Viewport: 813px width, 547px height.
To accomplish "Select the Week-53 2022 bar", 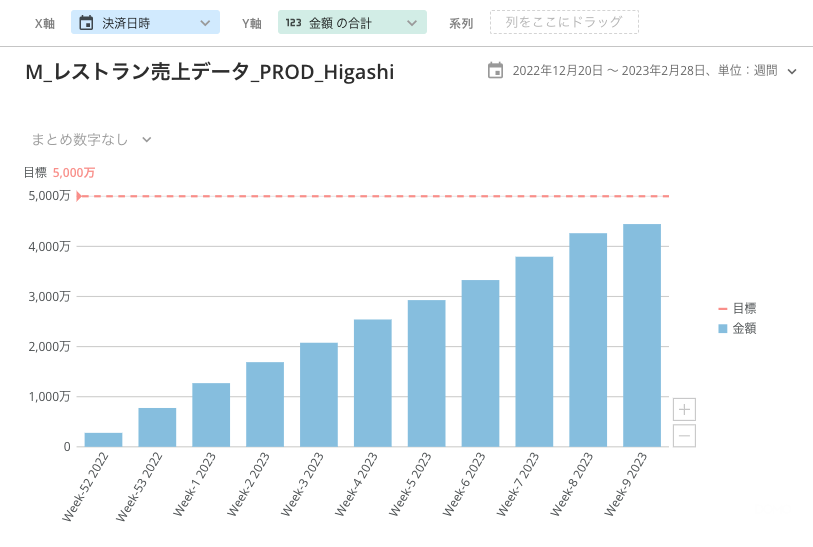I will (157, 427).
